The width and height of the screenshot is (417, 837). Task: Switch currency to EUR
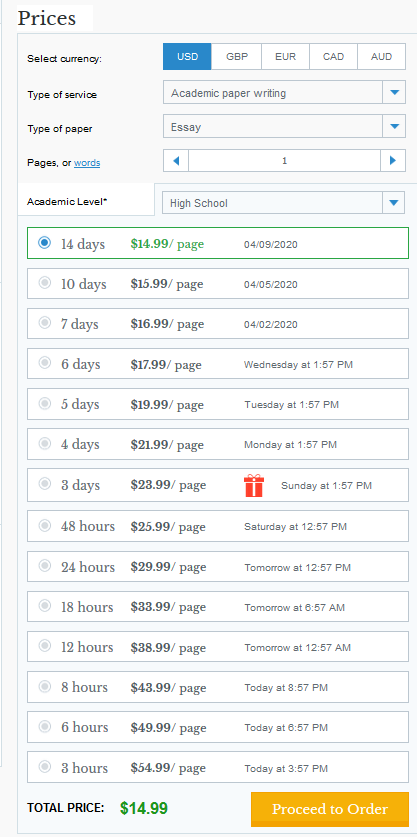coord(285,57)
